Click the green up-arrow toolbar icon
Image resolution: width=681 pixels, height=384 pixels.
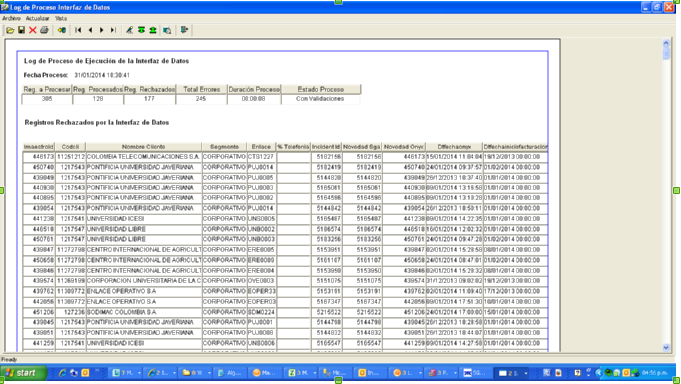coord(153,30)
